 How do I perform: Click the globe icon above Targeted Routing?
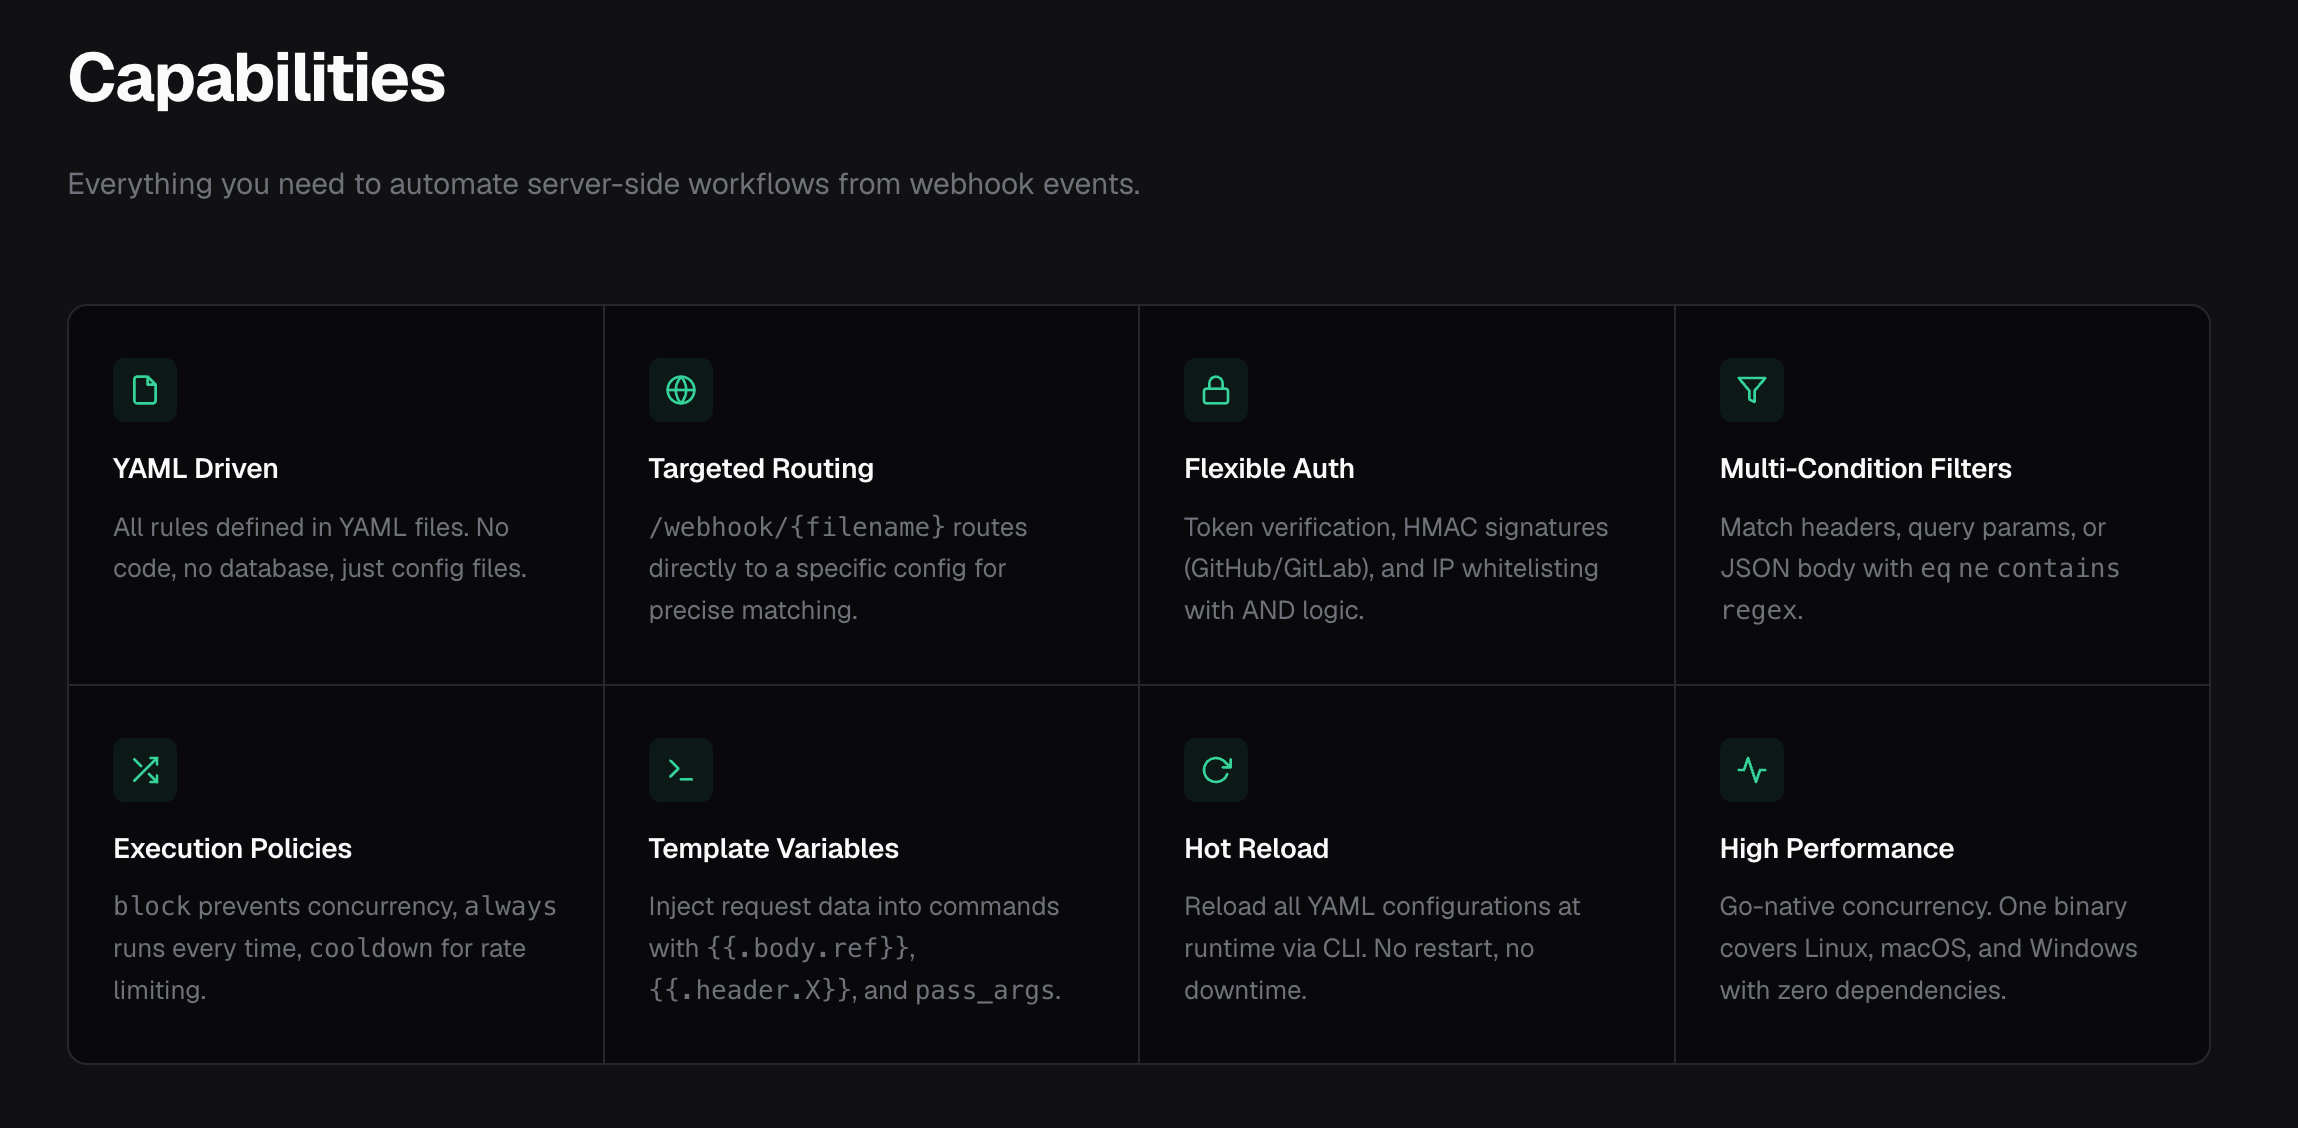681,390
